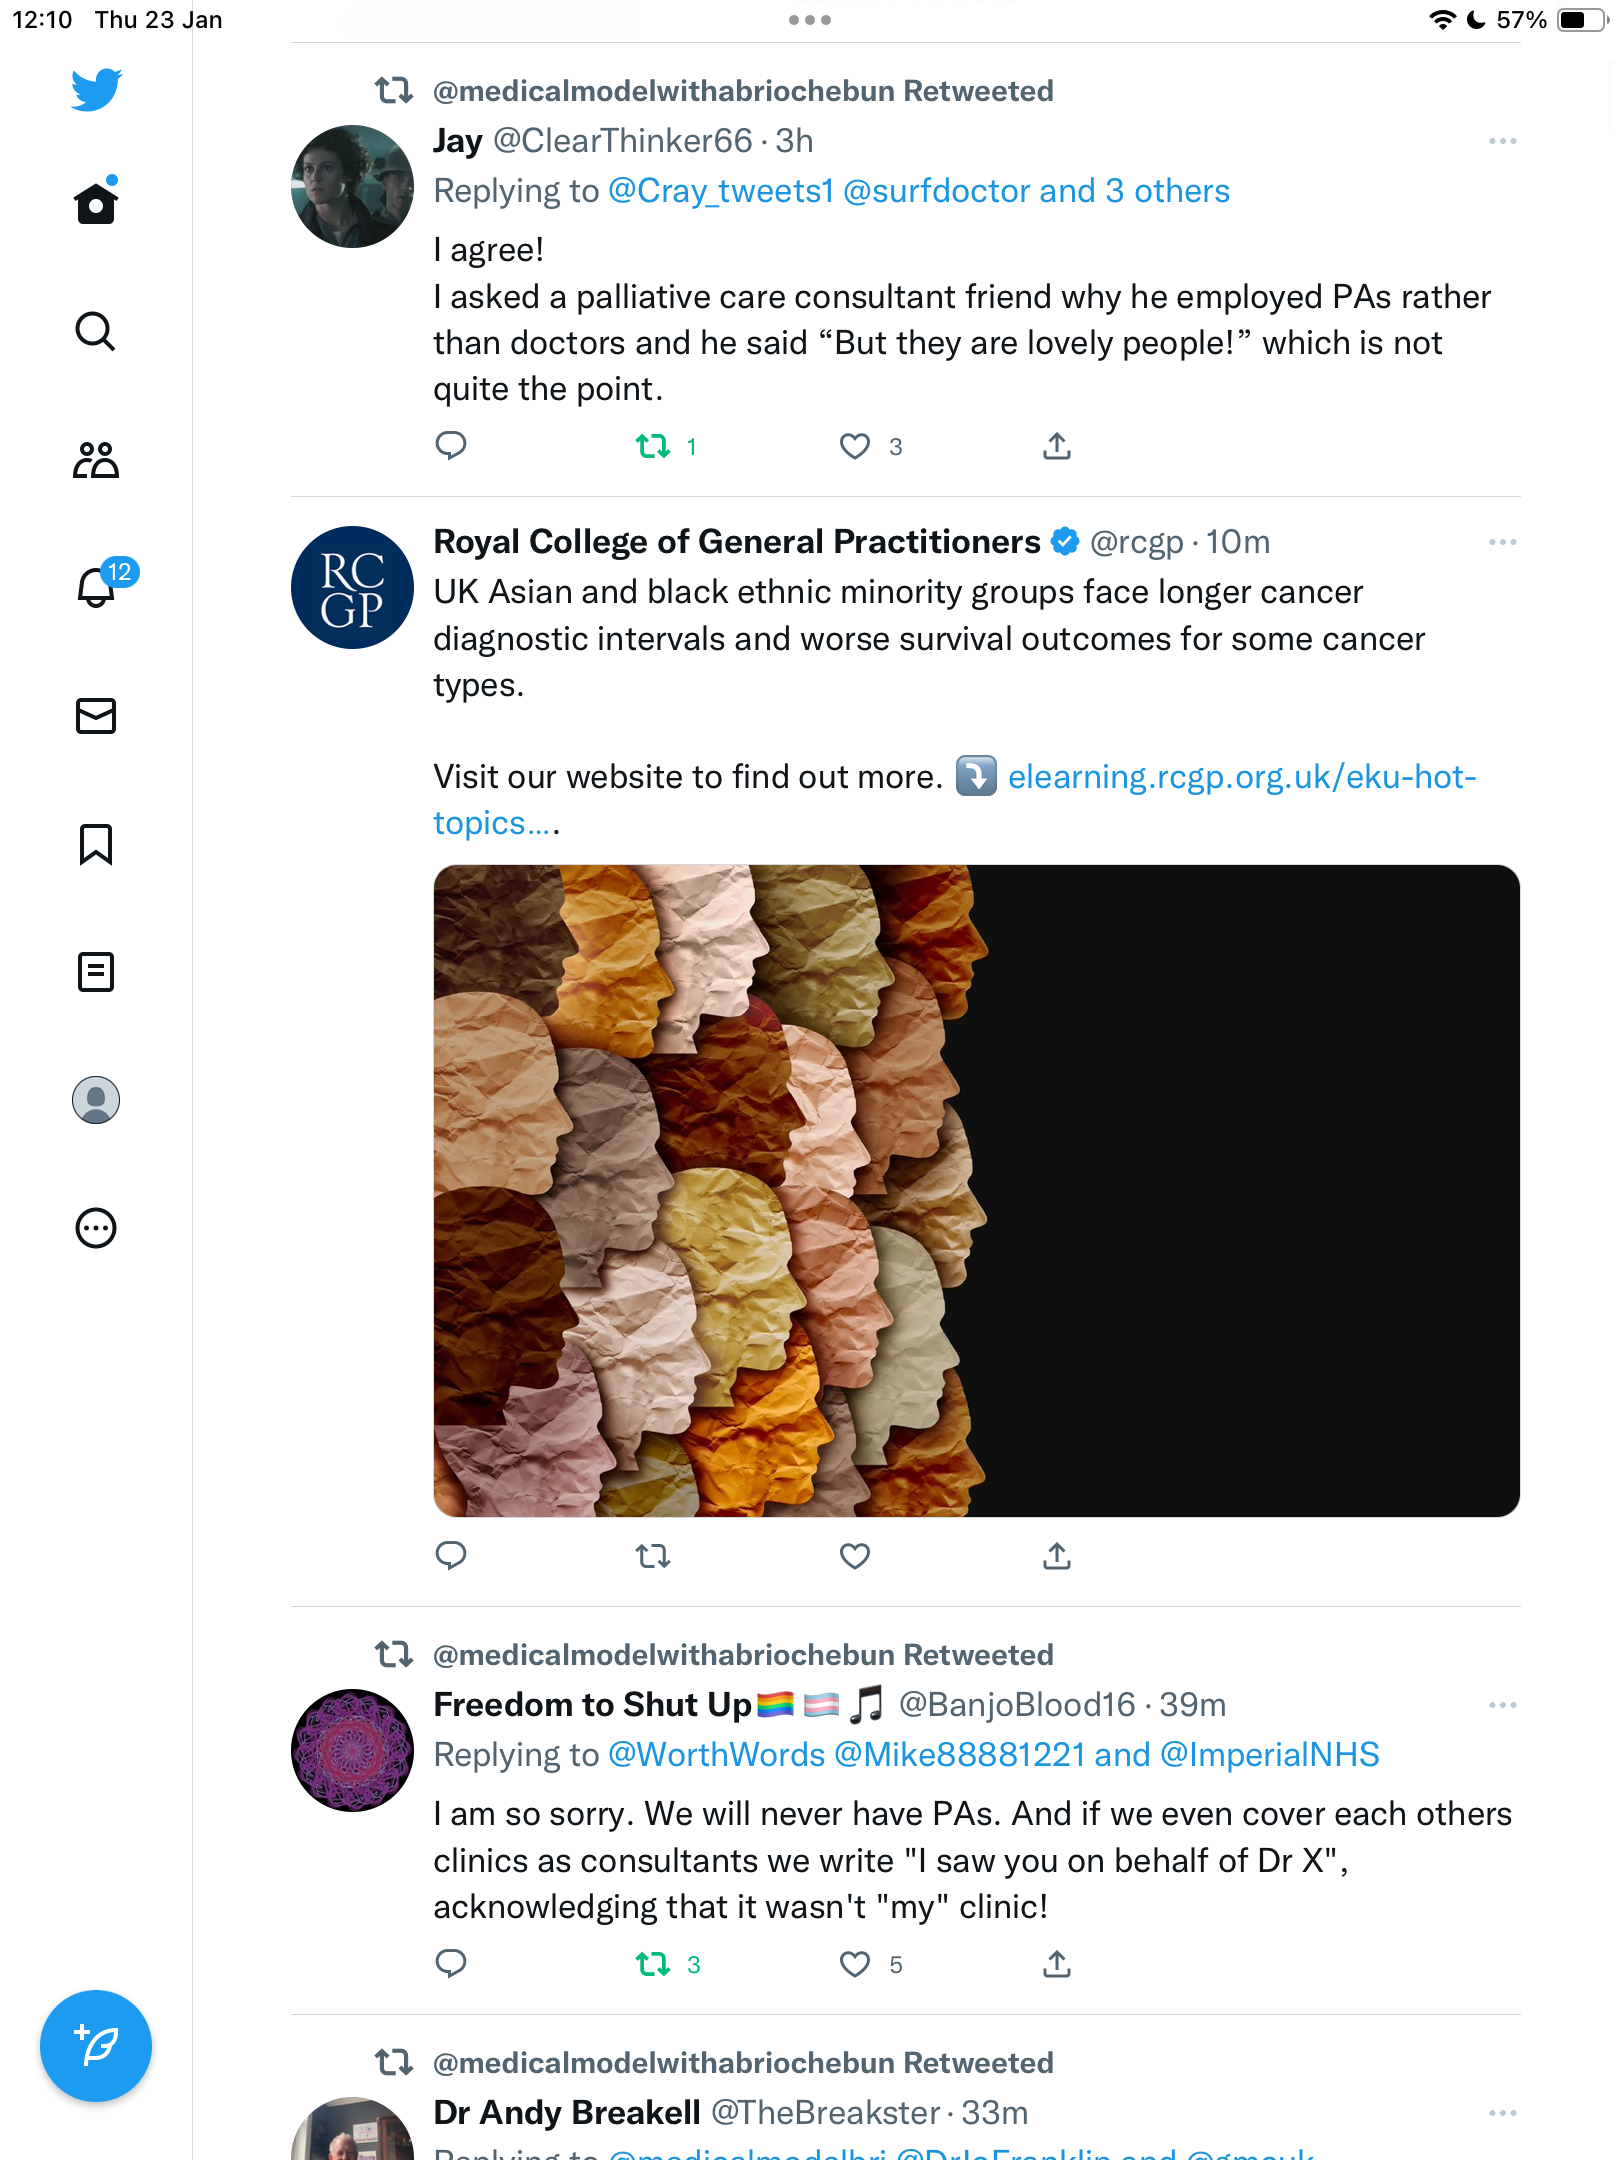Open the paper faces image in RCGP tweet
The height and width of the screenshot is (2160, 1620).
pyautogui.click(x=977, y=1191)
